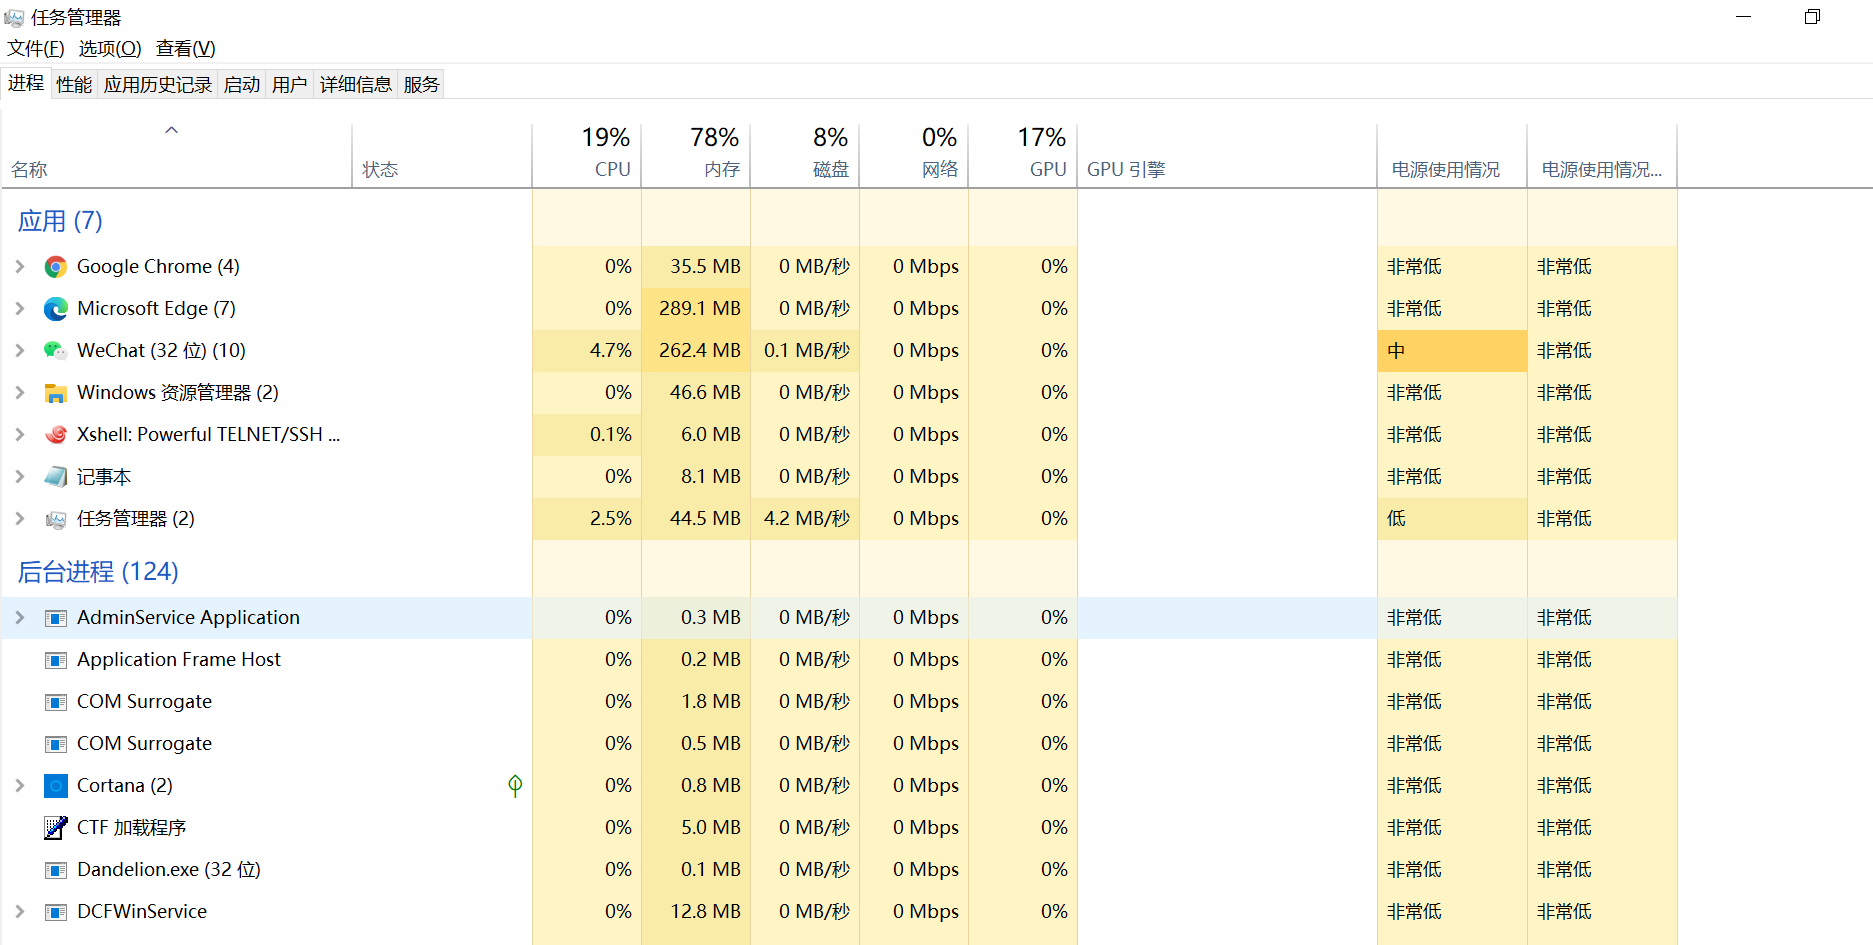This screenshot has height=945, width=1873.
Task: Click the Microsoft Edge icon
Action: pos(56,309)
